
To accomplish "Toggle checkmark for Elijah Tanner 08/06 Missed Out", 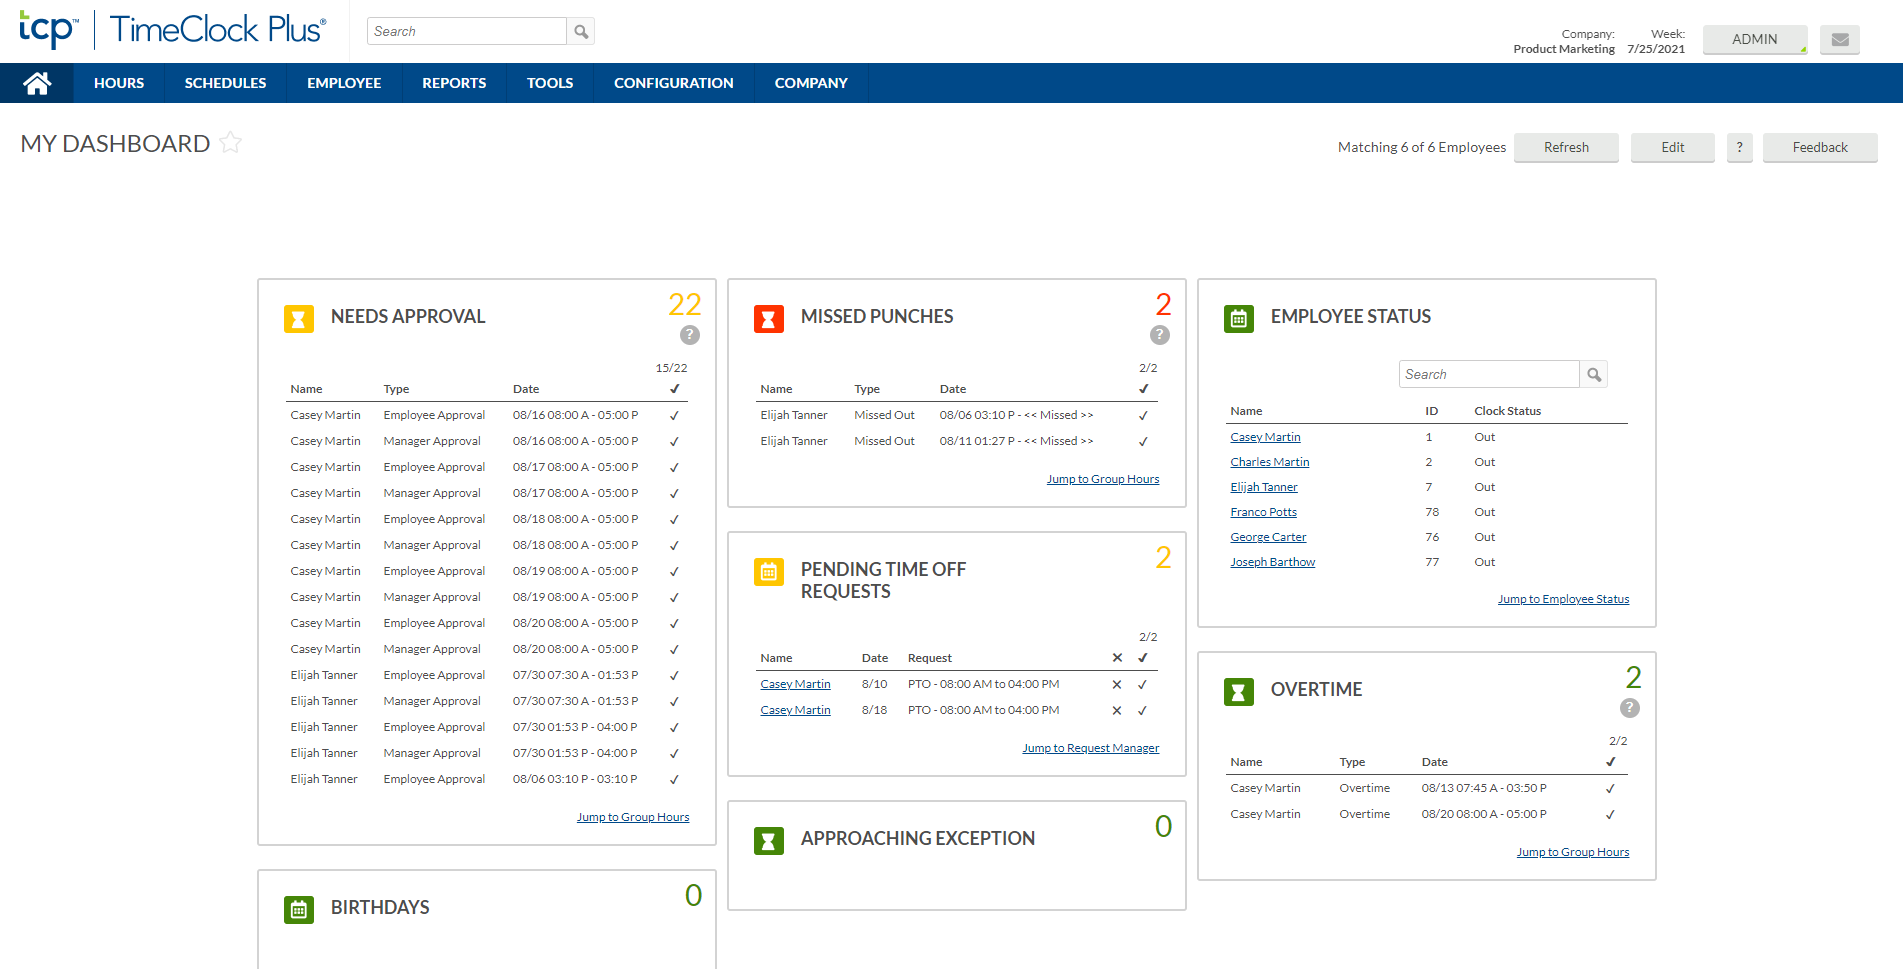I will tap(1143, 415).
